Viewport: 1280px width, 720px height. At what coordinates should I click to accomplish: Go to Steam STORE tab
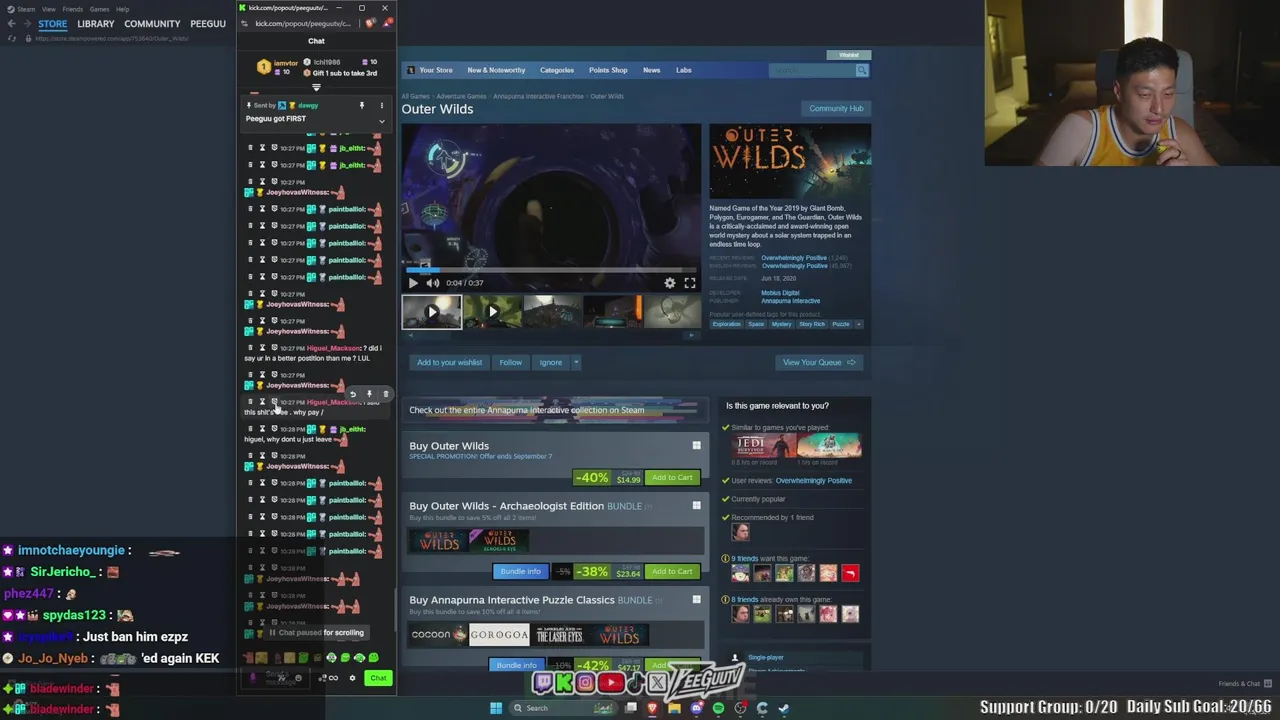pos(52,23)
